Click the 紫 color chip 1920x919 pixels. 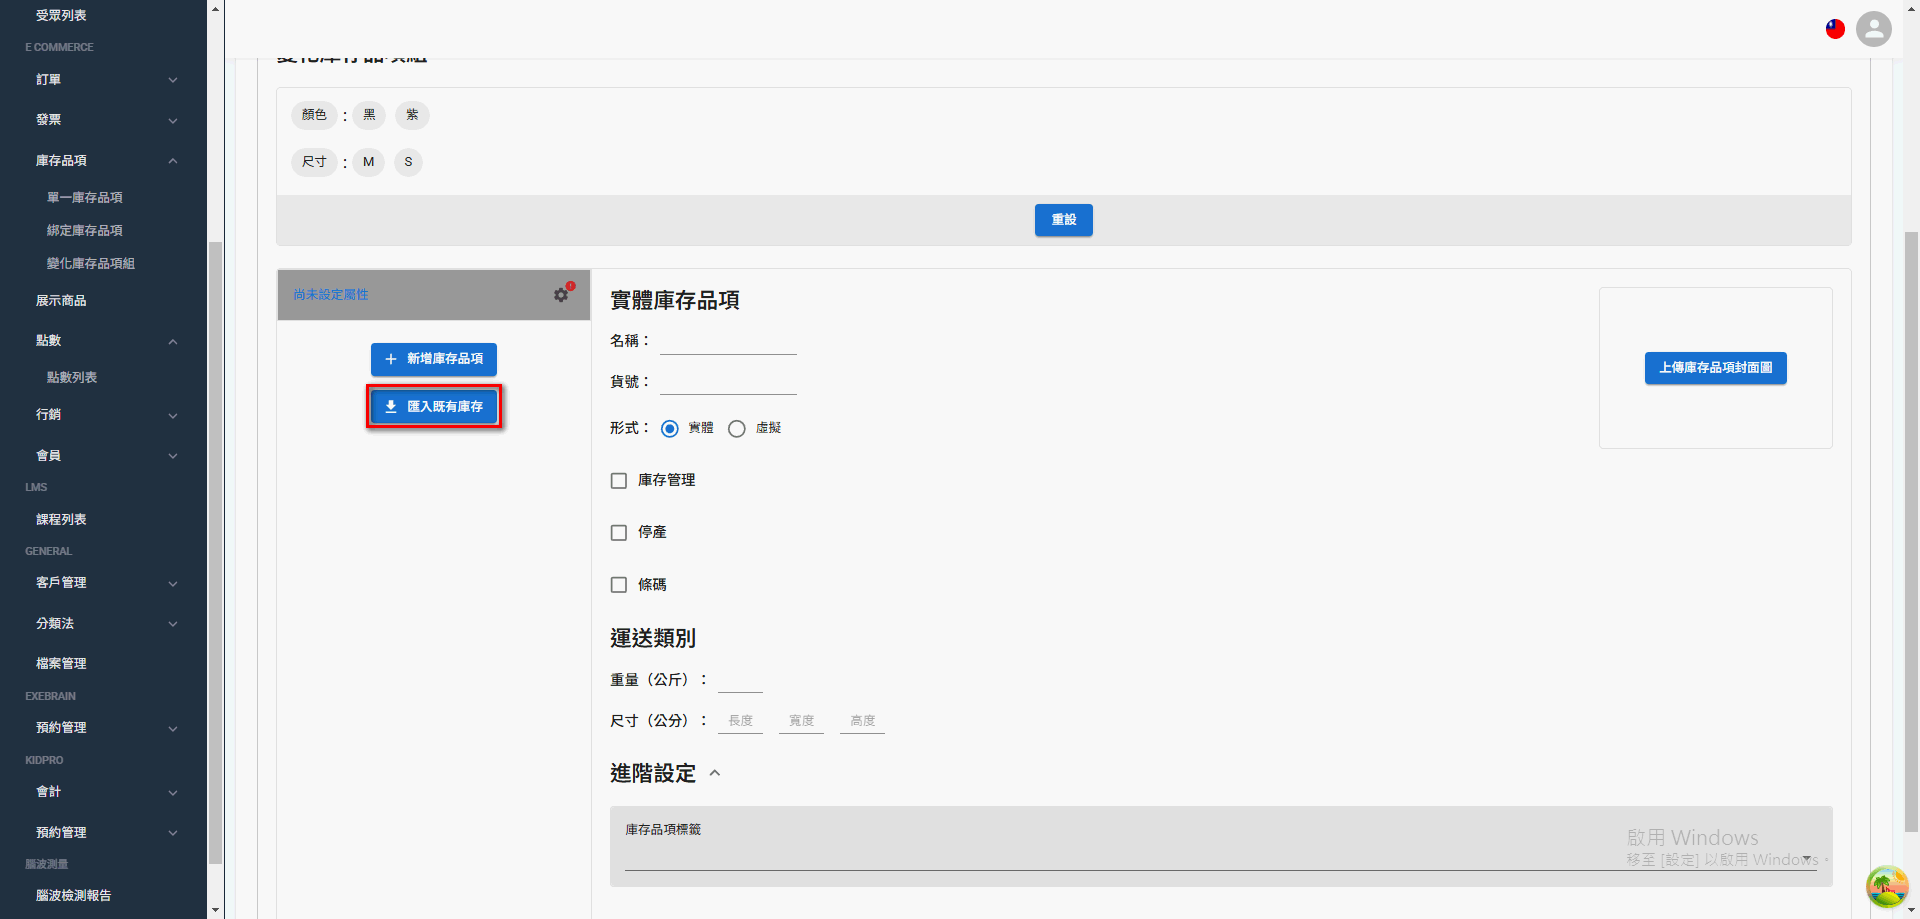[412, 115]
